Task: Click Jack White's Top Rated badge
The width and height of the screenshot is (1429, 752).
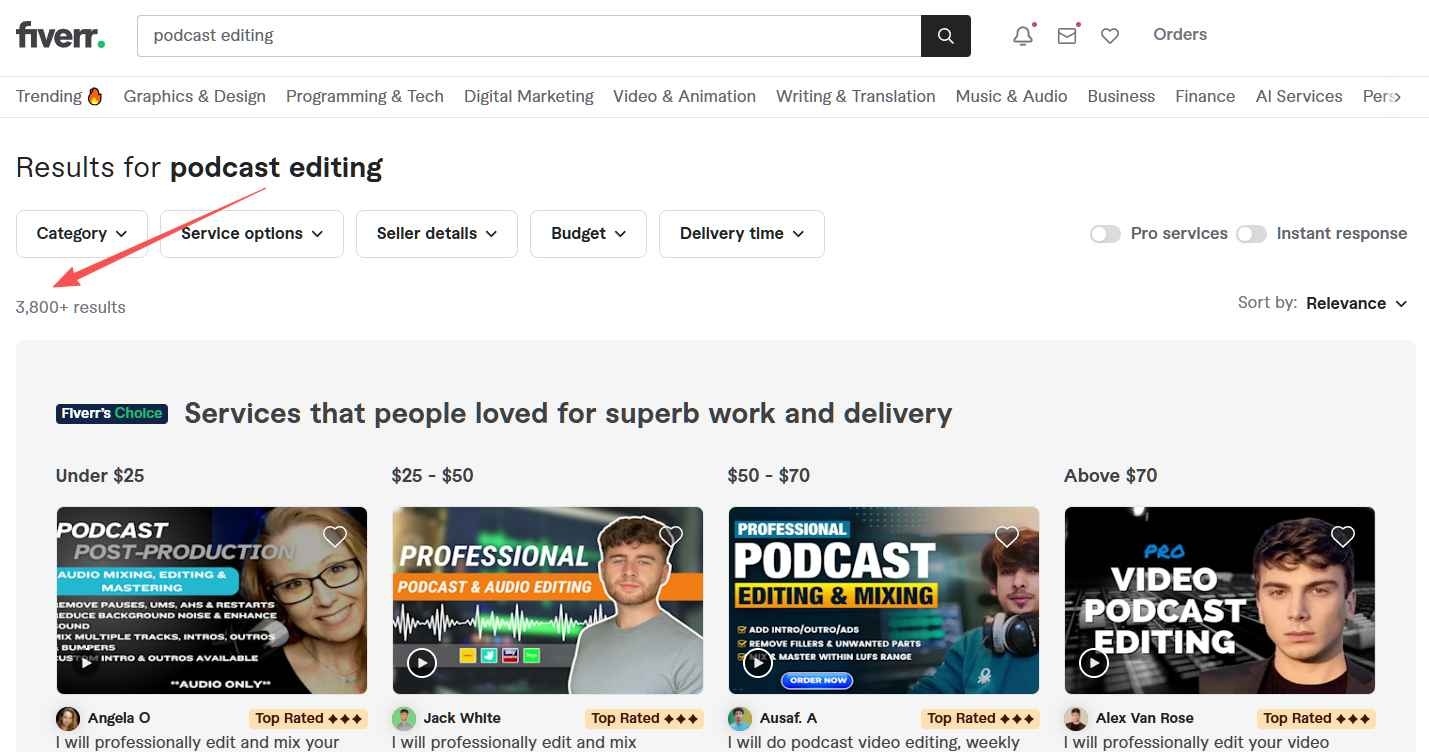Action: 644,718
